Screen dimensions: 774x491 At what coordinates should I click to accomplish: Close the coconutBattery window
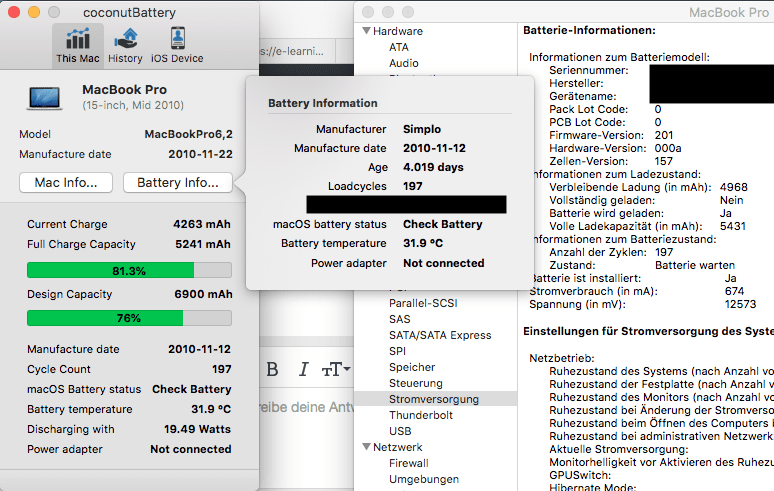[x=14, y=12]
